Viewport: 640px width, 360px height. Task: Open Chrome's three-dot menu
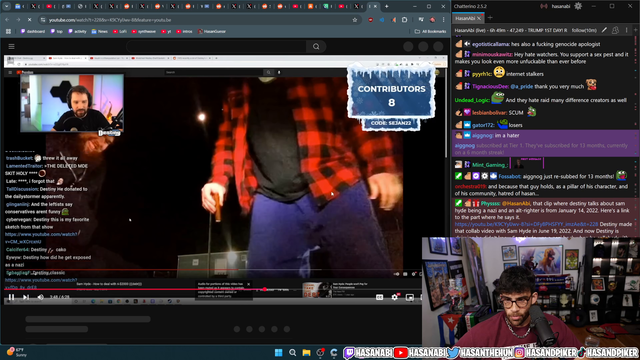(444, 20)
